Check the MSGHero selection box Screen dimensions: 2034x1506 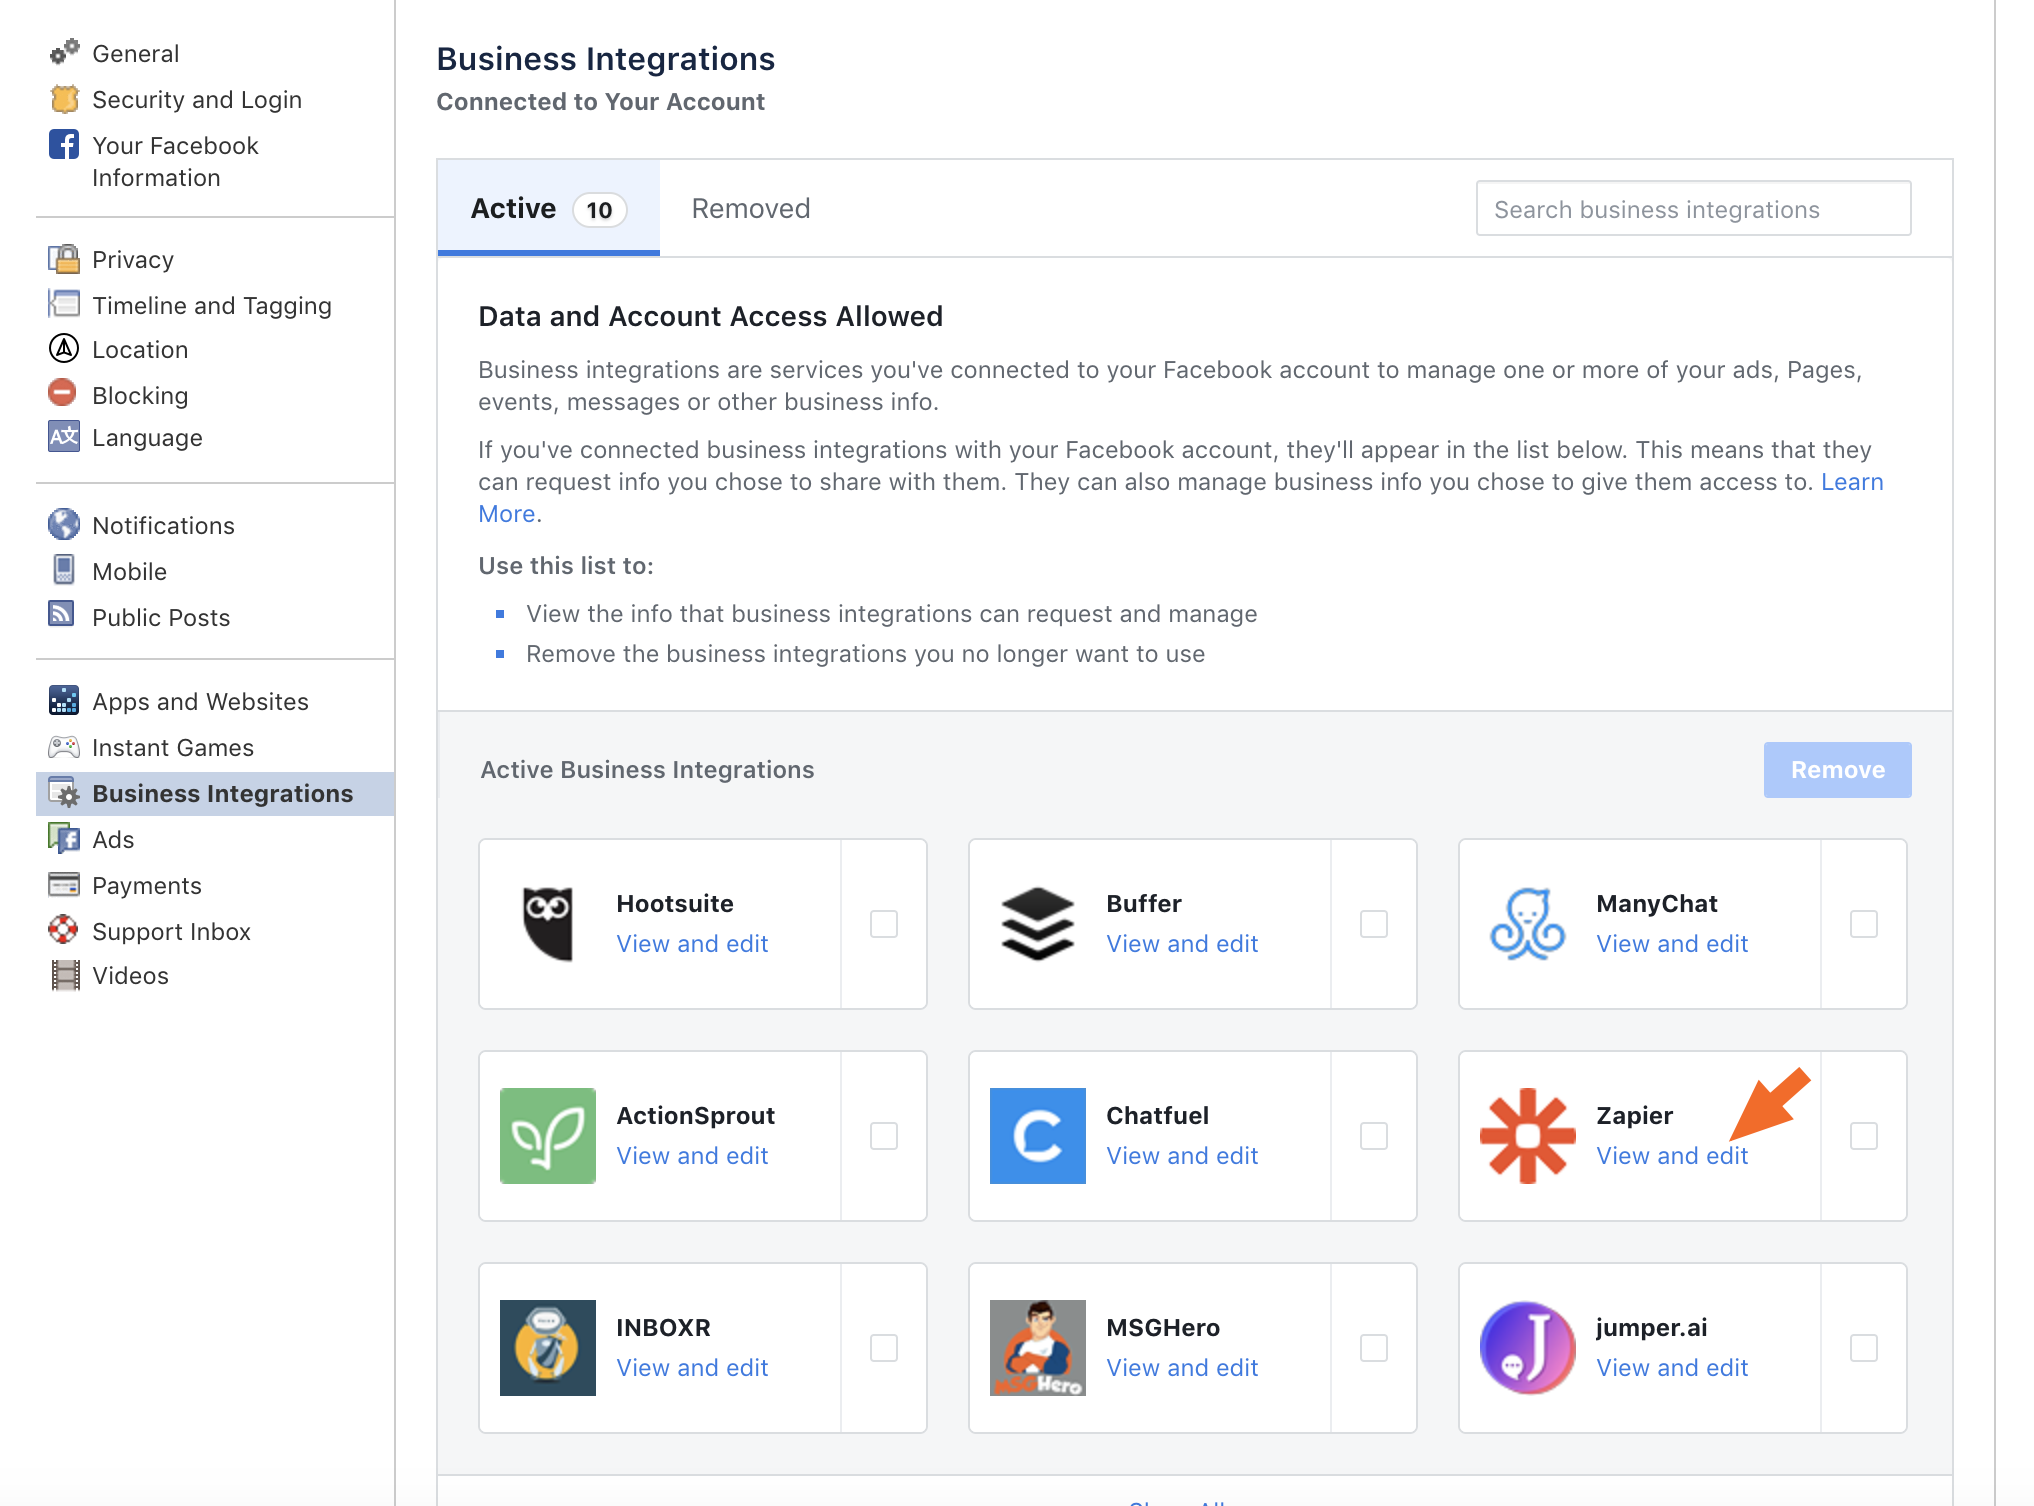pyautogui.click(x=1373, y=1347)
